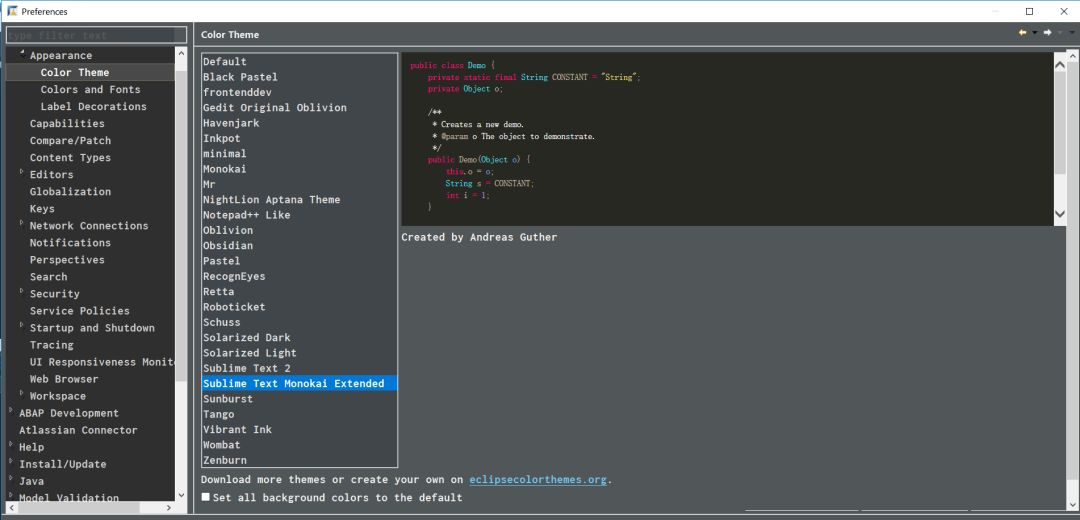Click the back navigation arrow icon
Image resolution: width=1080 pixels, height=520 pixels.
(x=1022, y=33)
